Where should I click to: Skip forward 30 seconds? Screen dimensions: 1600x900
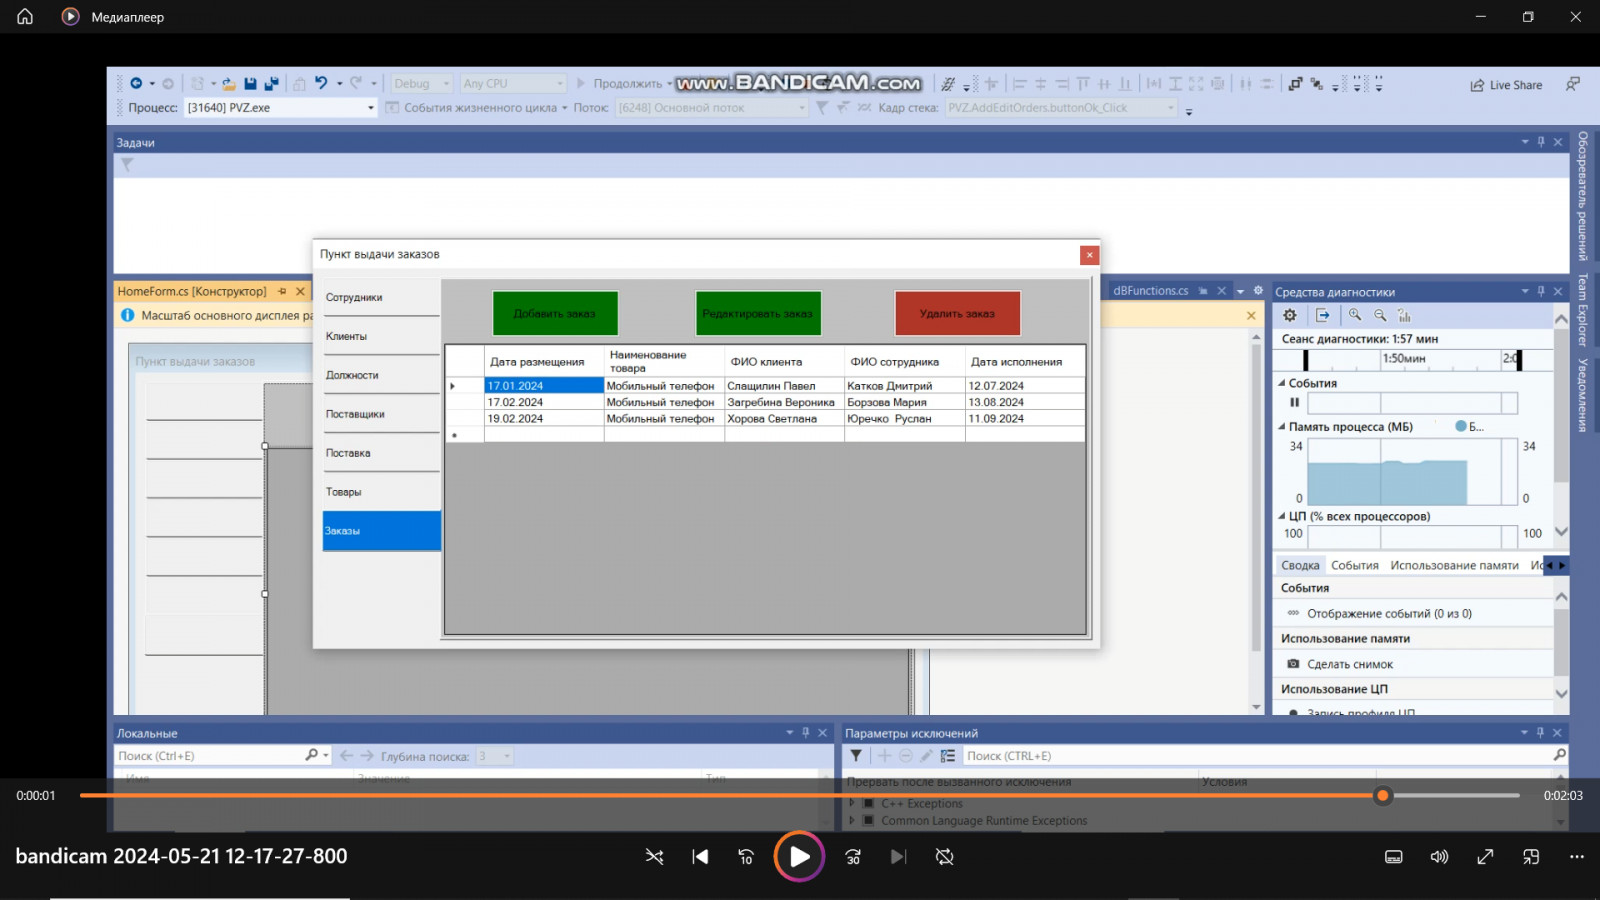coord(853,857)
